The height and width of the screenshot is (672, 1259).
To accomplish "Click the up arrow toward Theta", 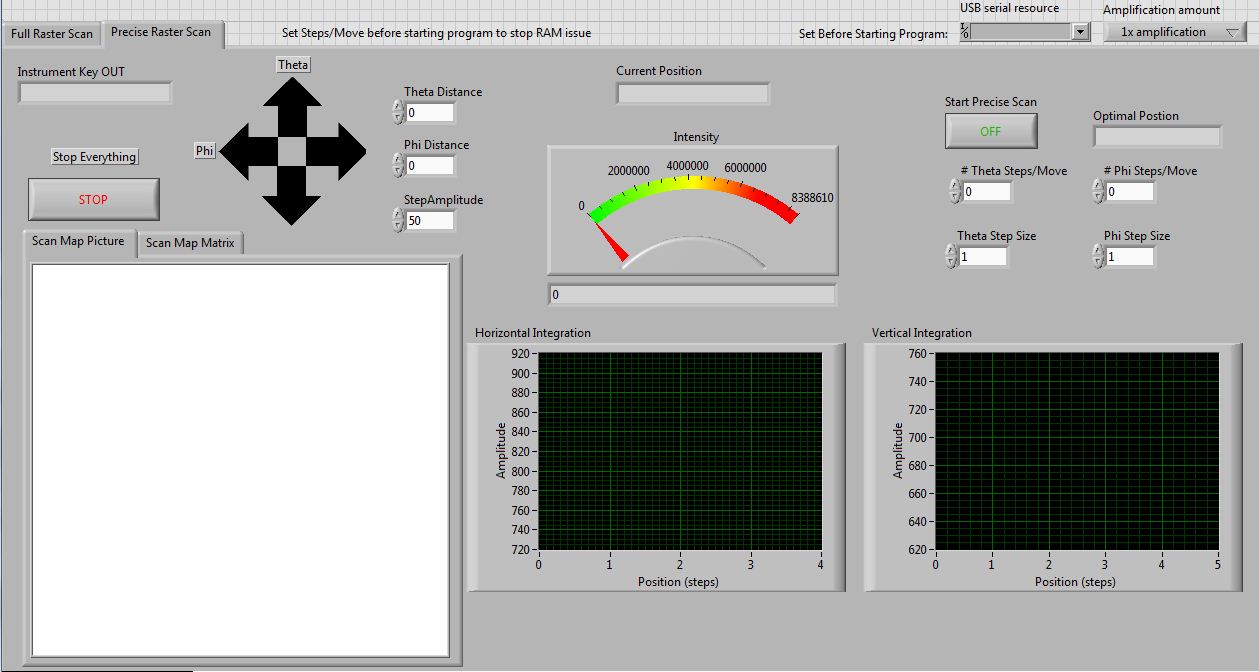I will click(291, 96).
